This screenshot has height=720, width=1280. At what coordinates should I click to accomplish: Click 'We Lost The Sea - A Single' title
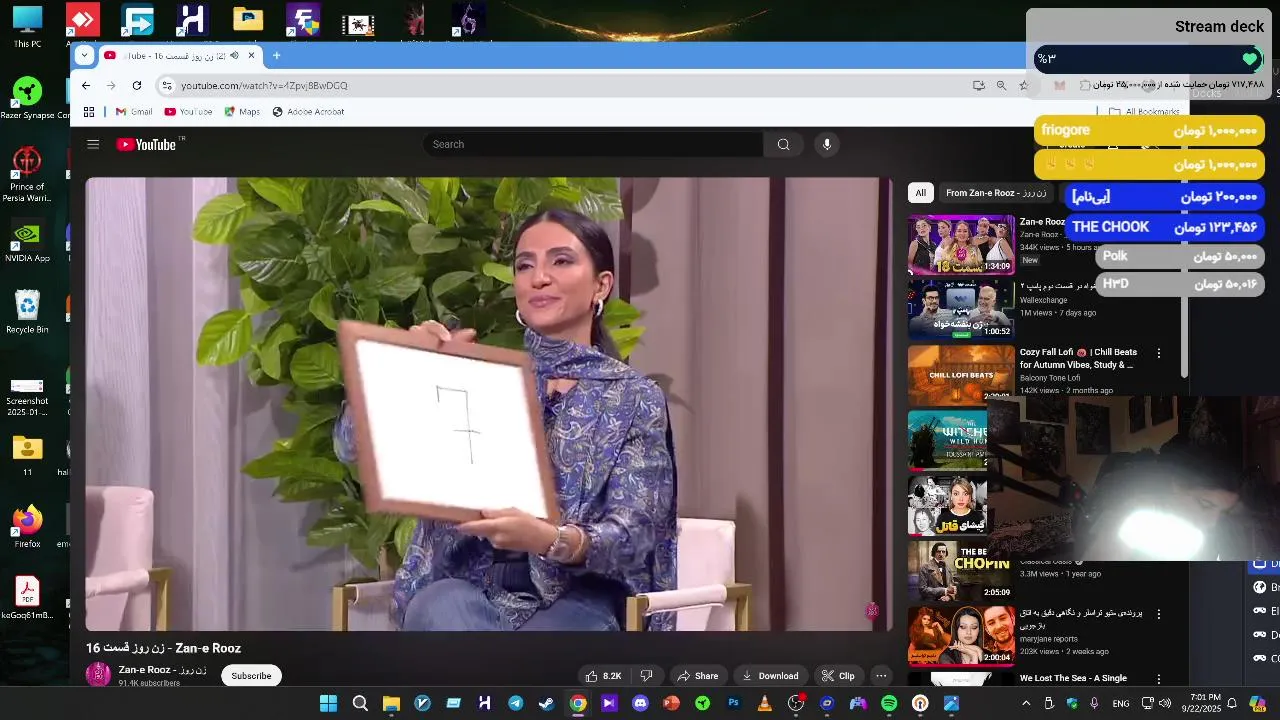(x=1073, y=678)
